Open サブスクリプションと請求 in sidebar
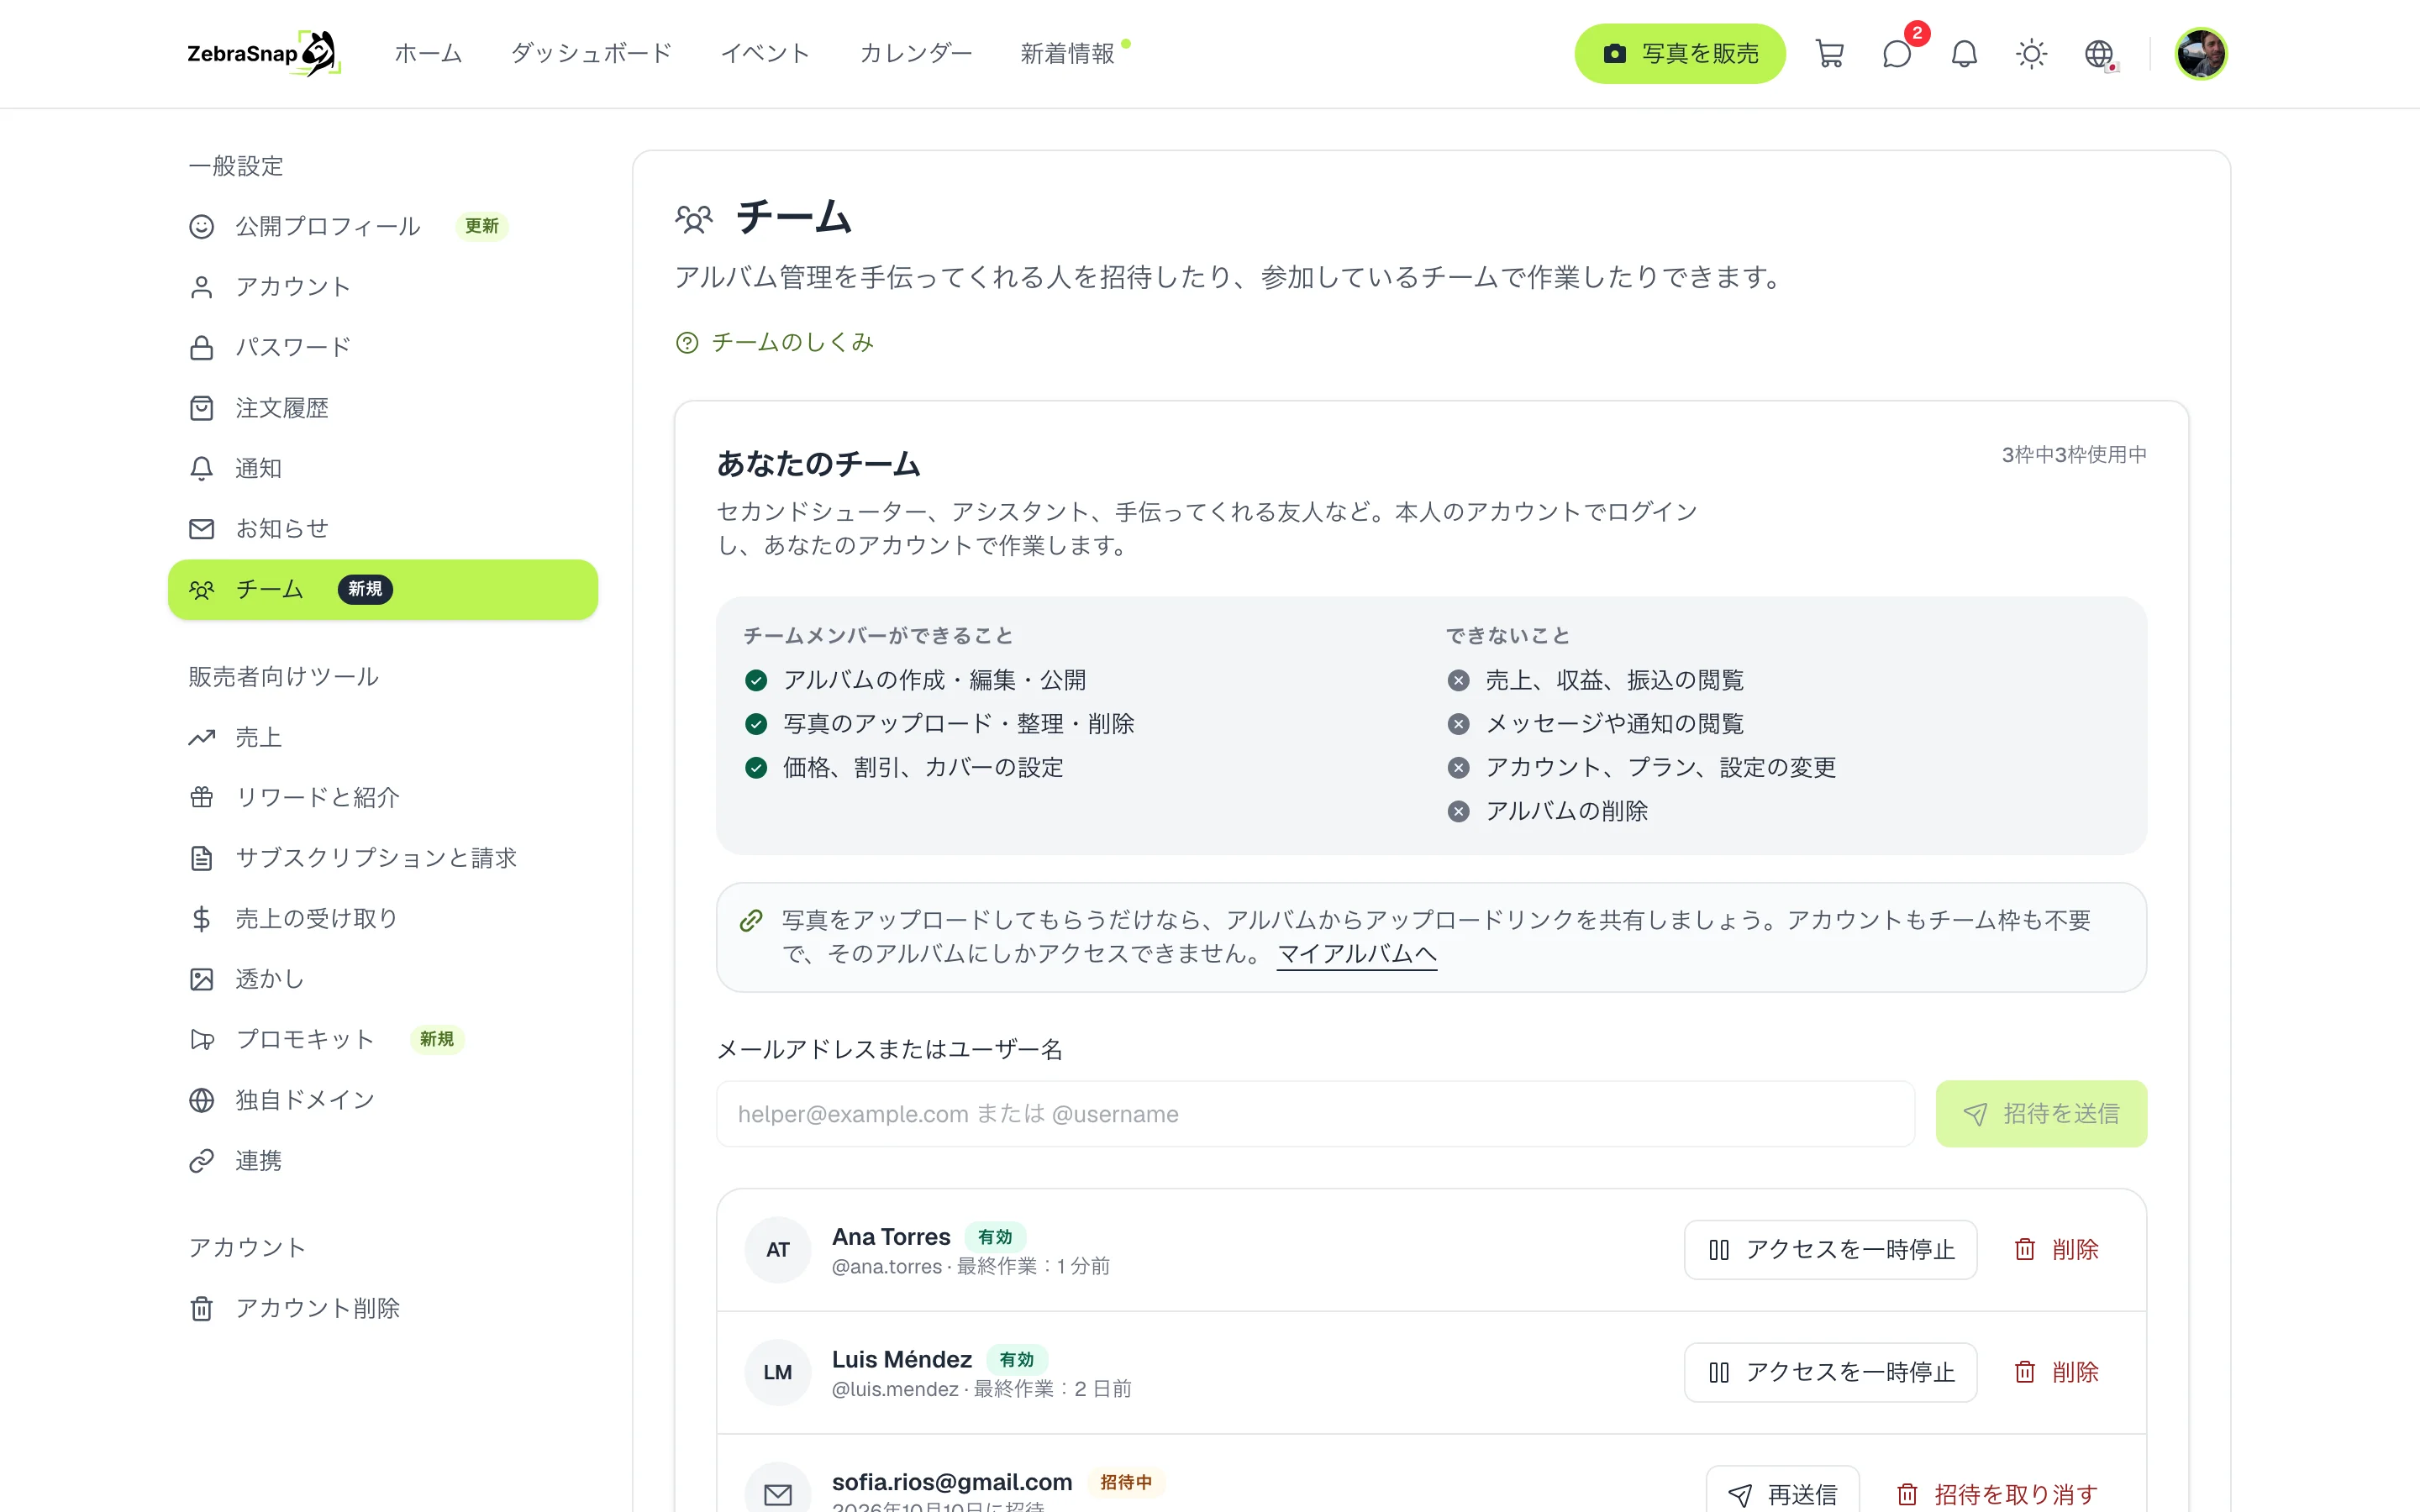Viewport: 2420px width, 1512px height. [x=383, y=858]
